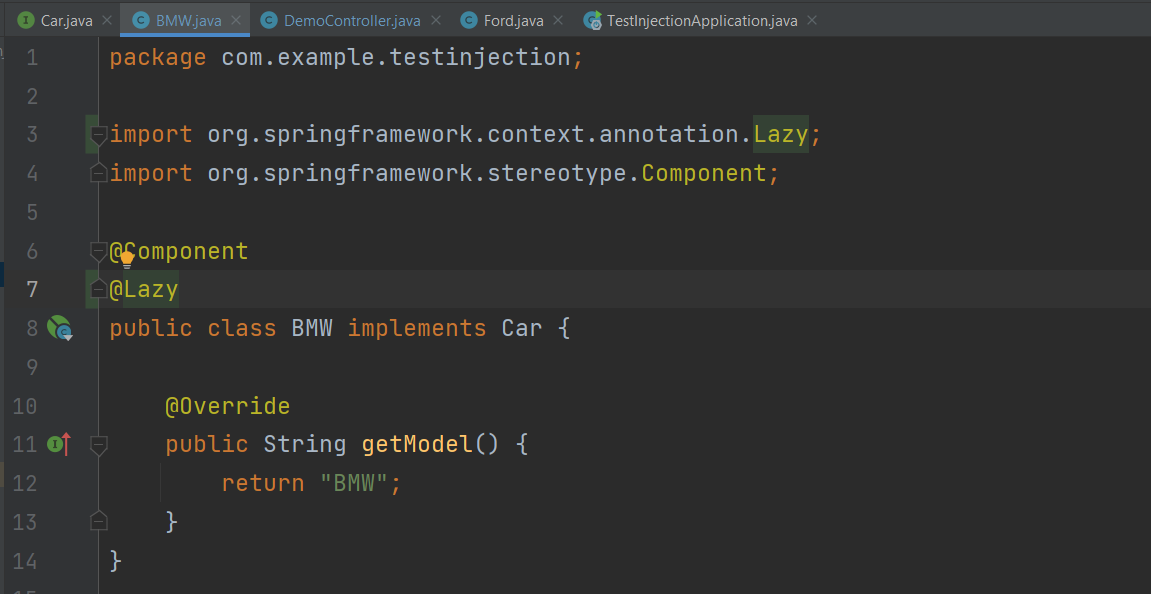Viewport: 1151px width, 594px height.
Task: Close the Ford.java tab
Action: coord(559,21)
